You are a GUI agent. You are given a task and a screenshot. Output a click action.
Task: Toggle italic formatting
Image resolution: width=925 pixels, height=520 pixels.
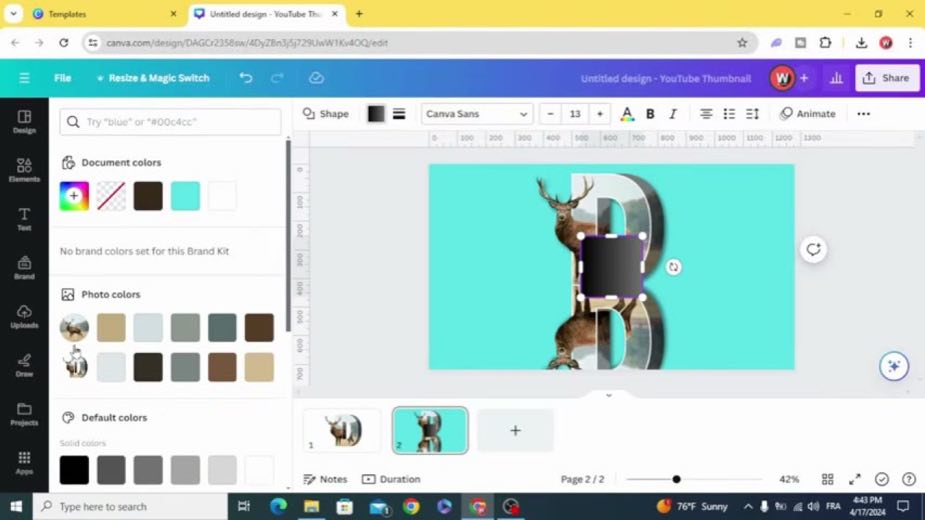coord(673,114)
